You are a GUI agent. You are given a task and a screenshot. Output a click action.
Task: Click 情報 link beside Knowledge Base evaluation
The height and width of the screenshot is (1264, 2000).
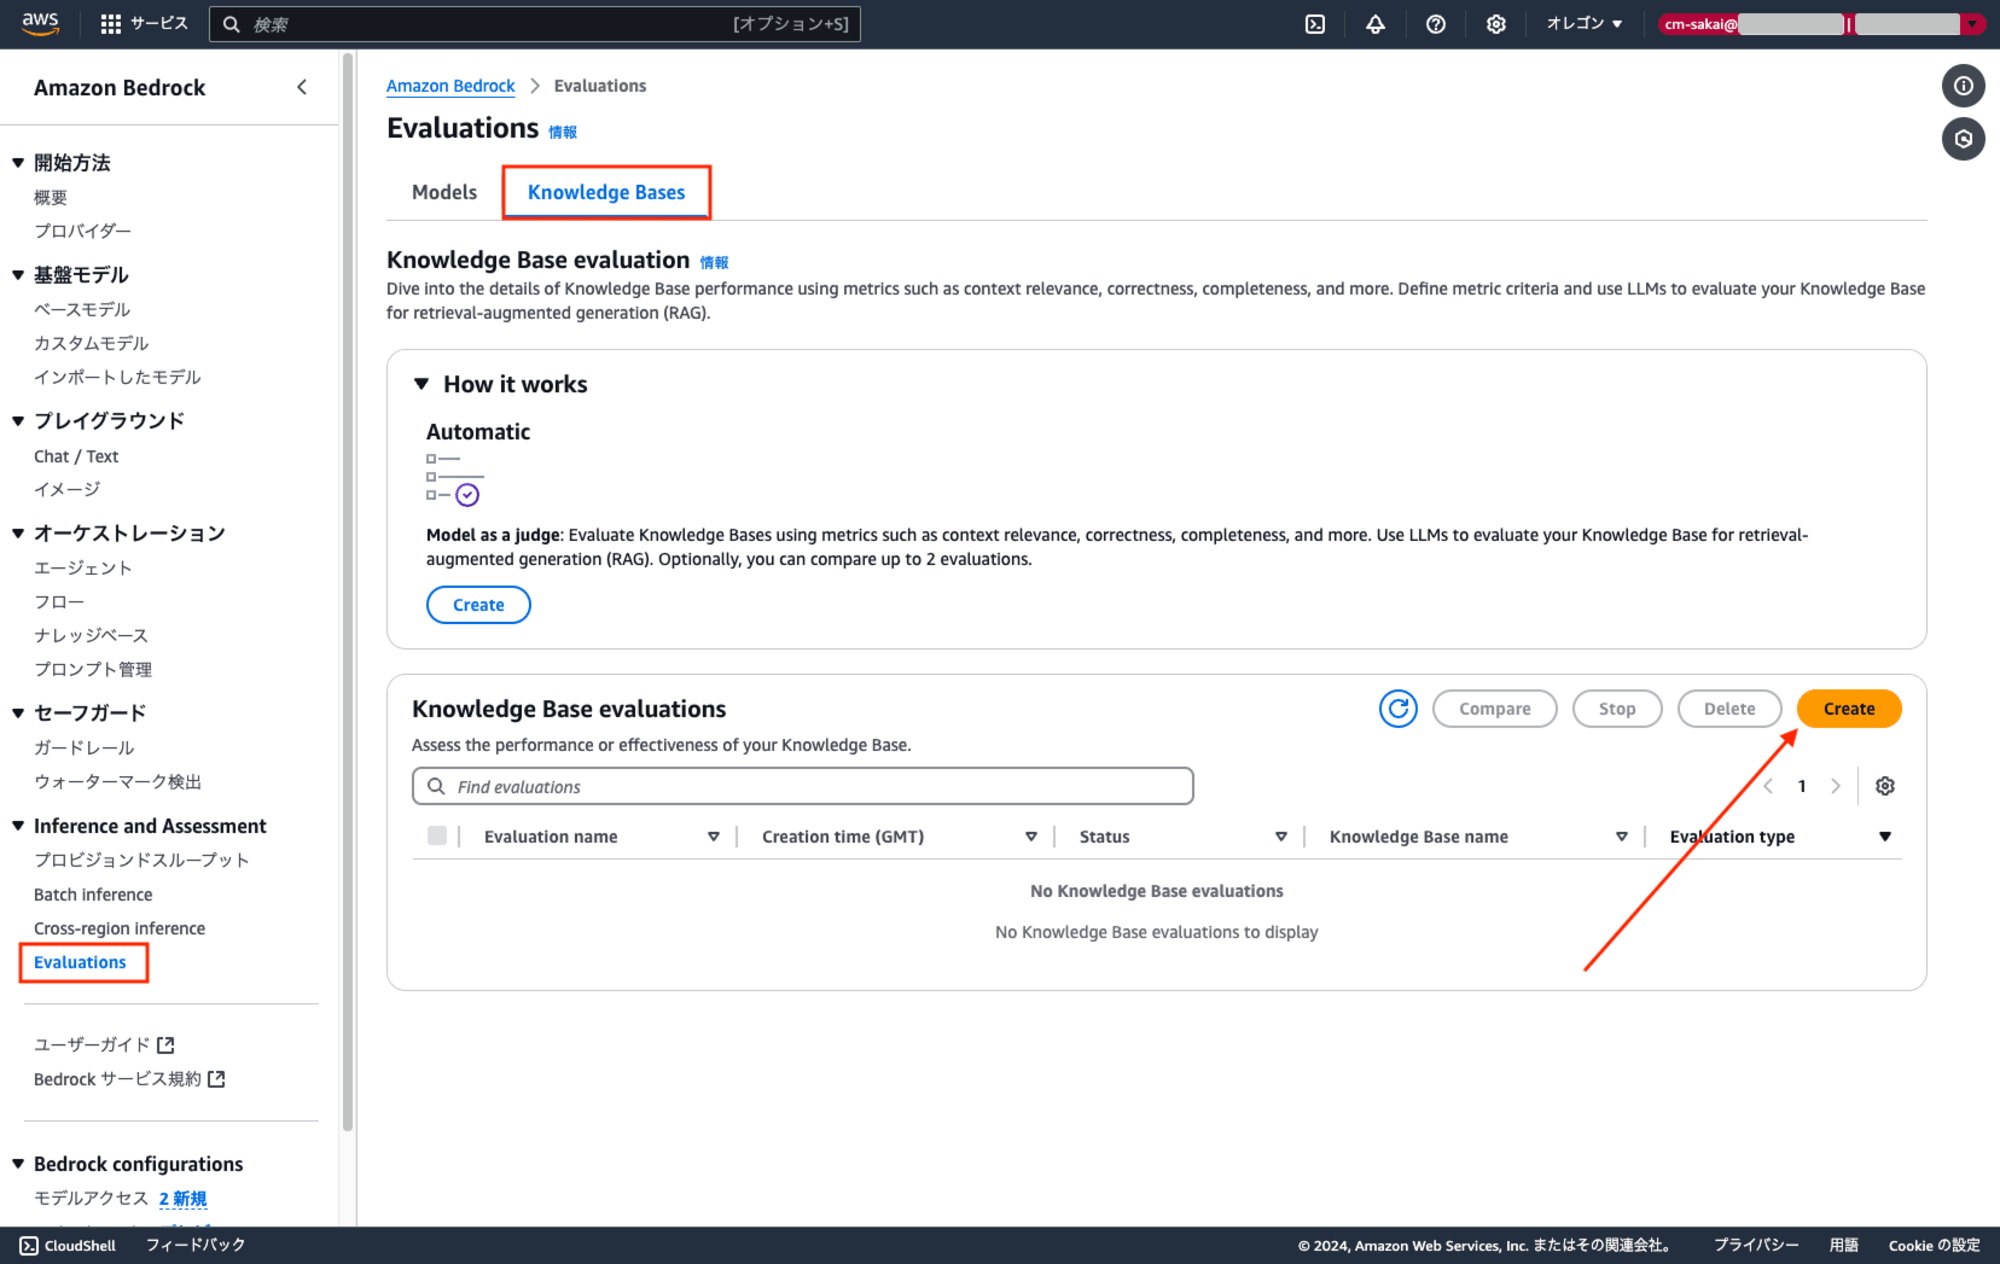point(714,263)
